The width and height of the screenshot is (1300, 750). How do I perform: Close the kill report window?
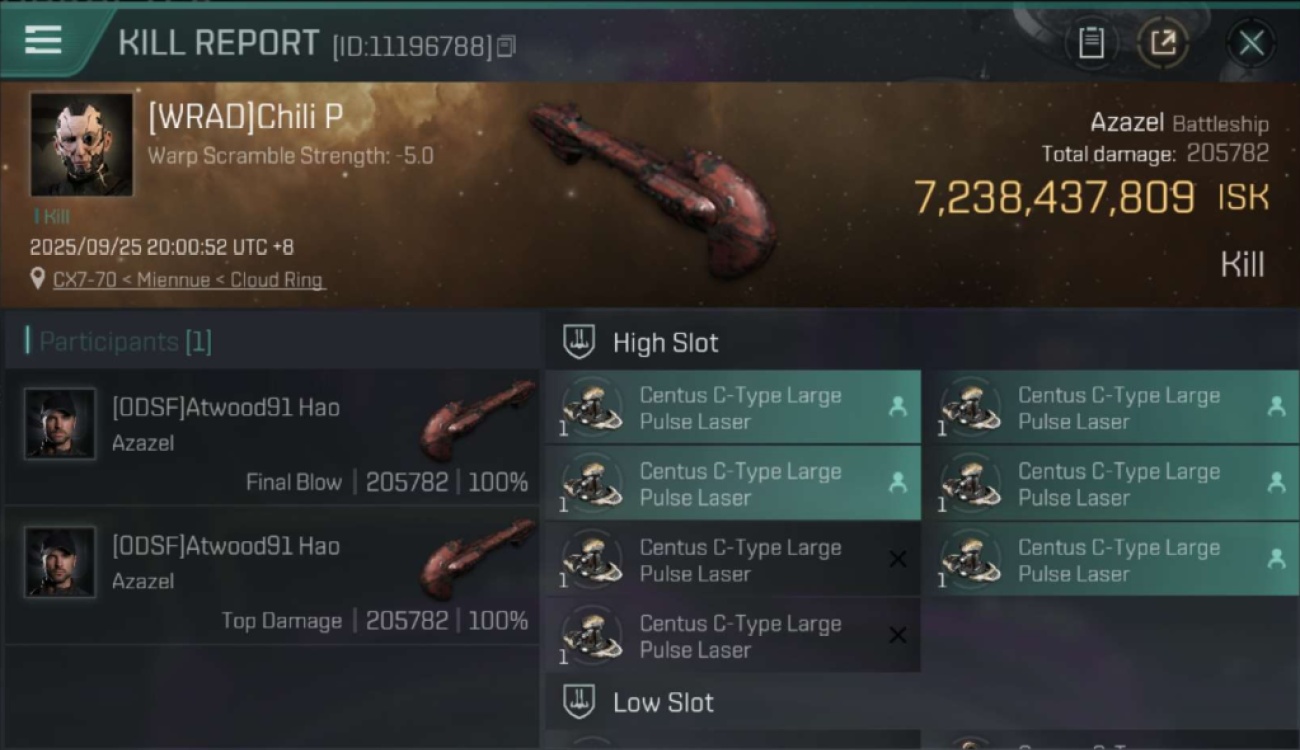coord(1251,43)
